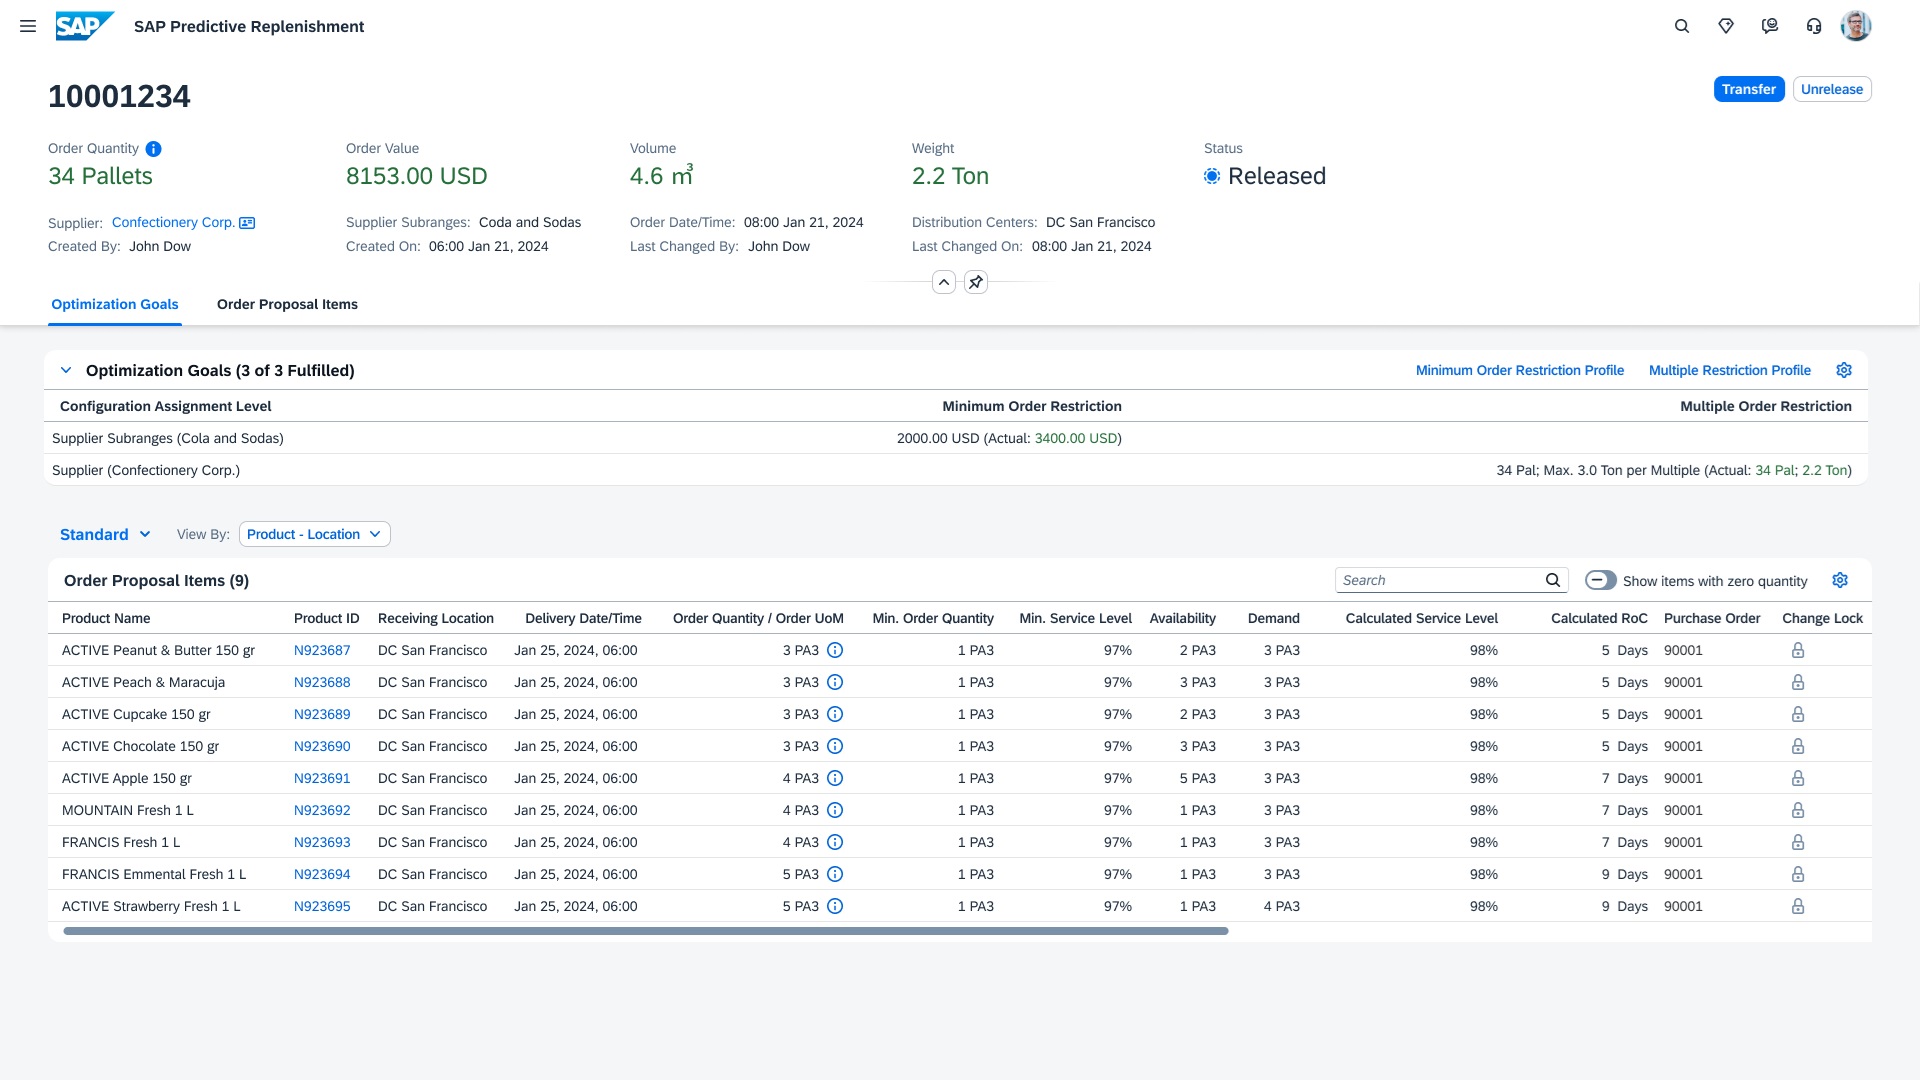The width and height of the screenshot is (1920, 1080).
Task: Click the horizontal table scrollbar
Action: 645,931
